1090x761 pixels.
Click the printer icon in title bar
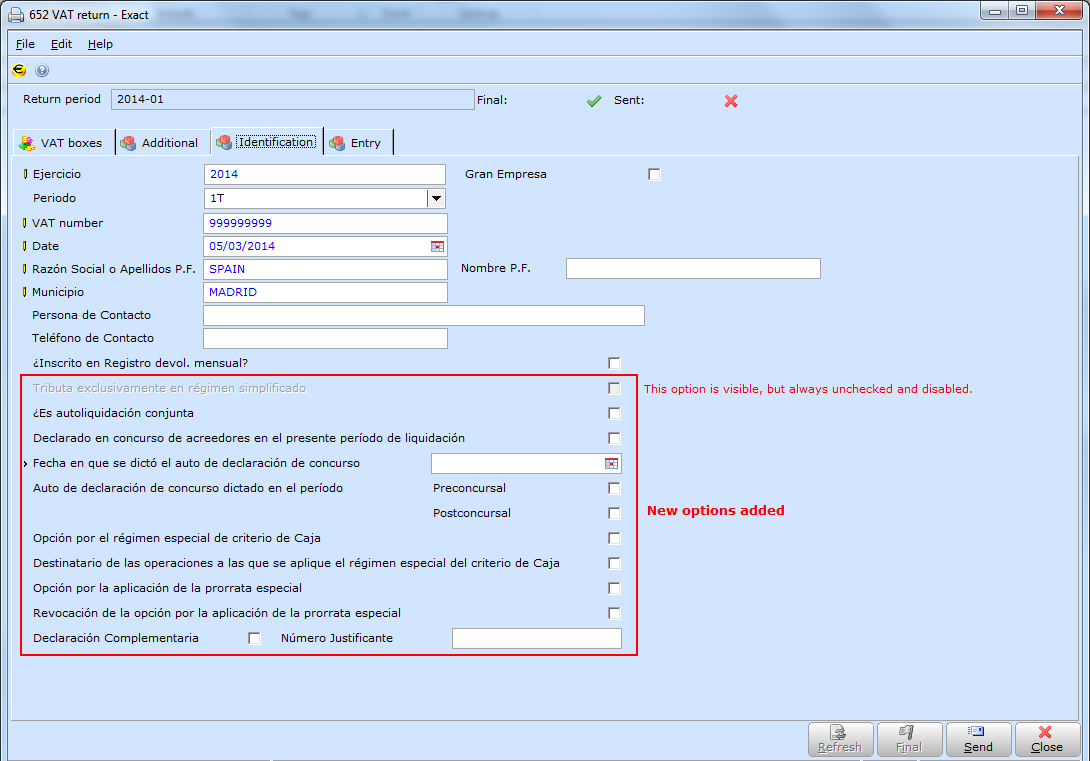(16, 15)
